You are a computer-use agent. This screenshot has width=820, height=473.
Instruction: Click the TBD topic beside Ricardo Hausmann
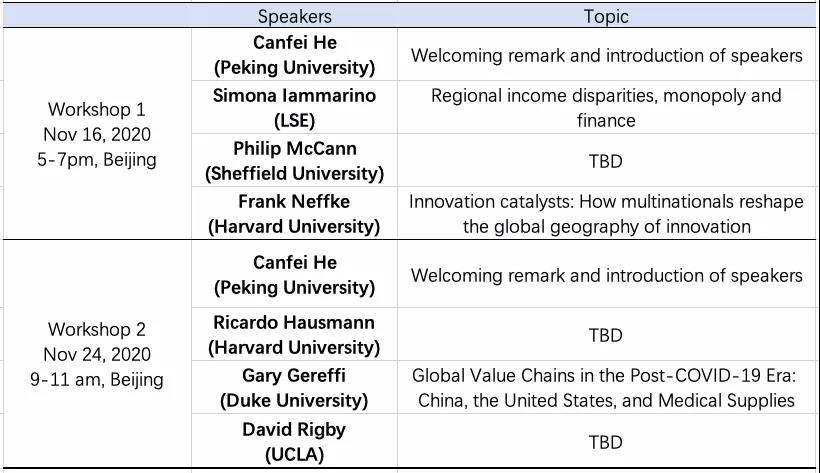point(606,335)
